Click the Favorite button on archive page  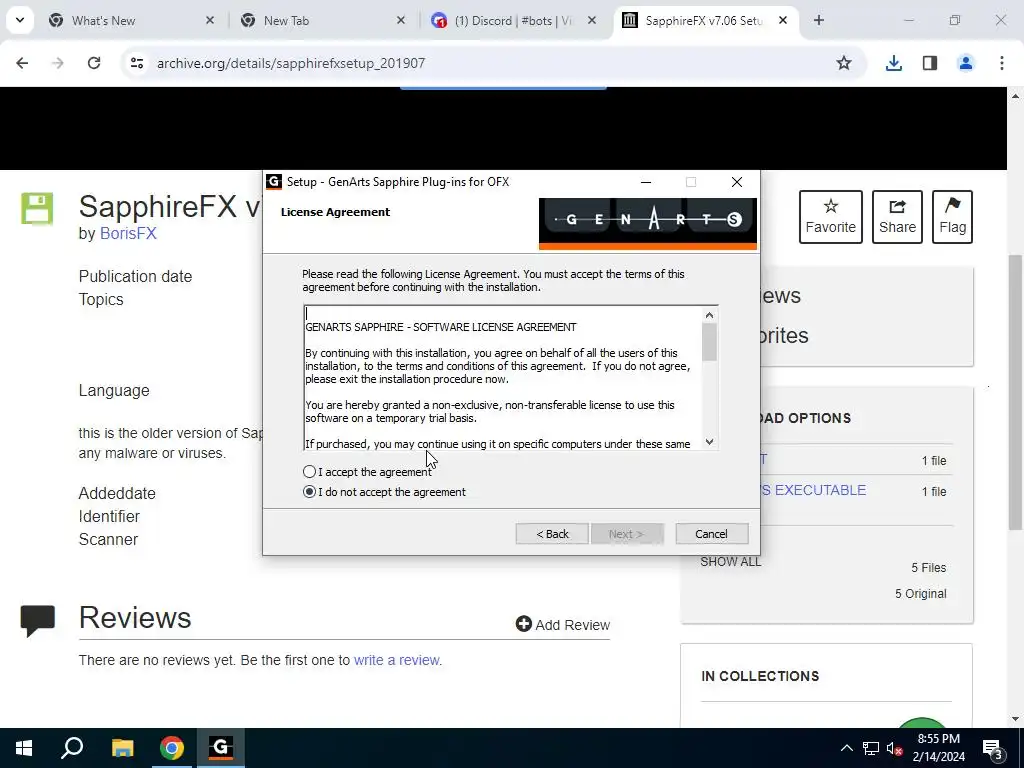pyautogui.click(x=831, y=217)
